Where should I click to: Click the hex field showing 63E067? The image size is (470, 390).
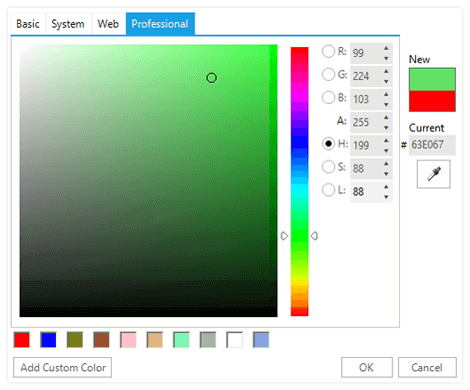point(432,145)
